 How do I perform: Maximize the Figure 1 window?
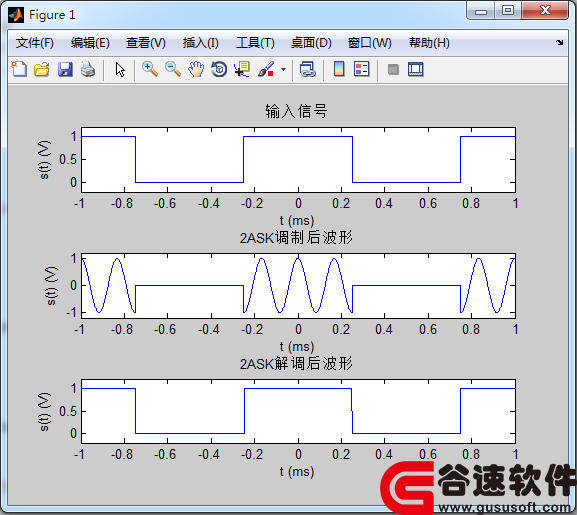[508, 10]
